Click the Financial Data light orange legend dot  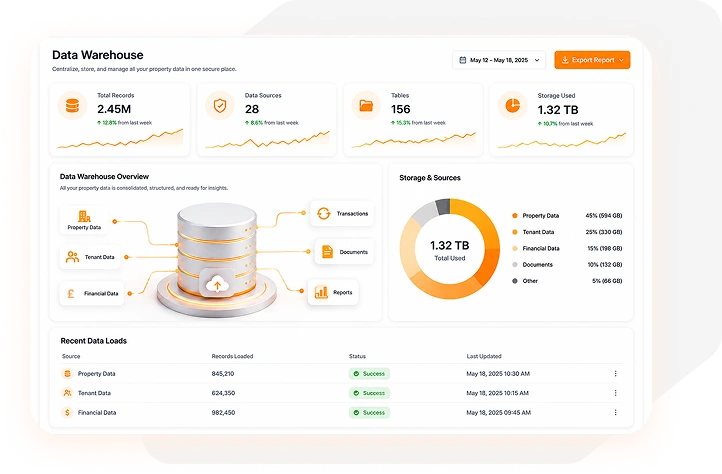coord(515,248)
